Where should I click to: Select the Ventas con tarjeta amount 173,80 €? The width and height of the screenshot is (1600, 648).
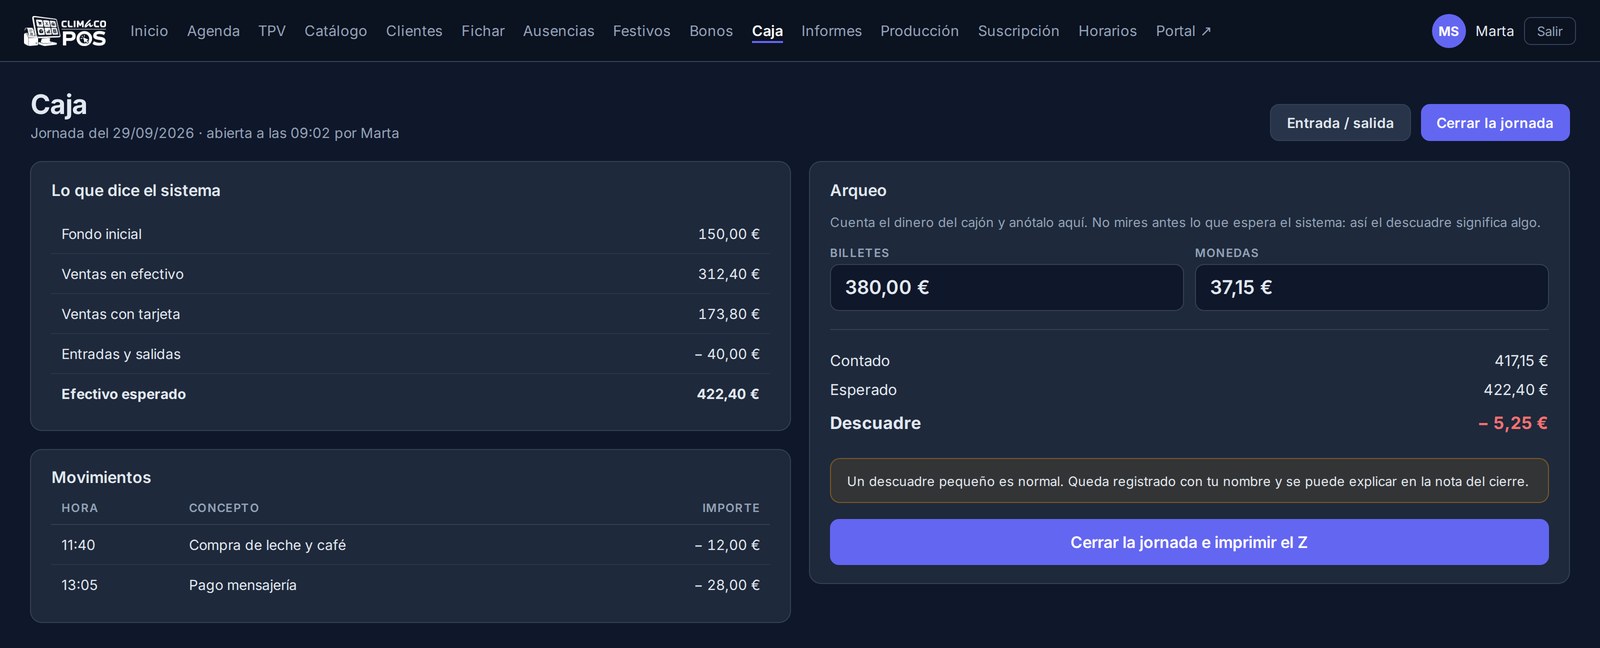click(729, 314)
